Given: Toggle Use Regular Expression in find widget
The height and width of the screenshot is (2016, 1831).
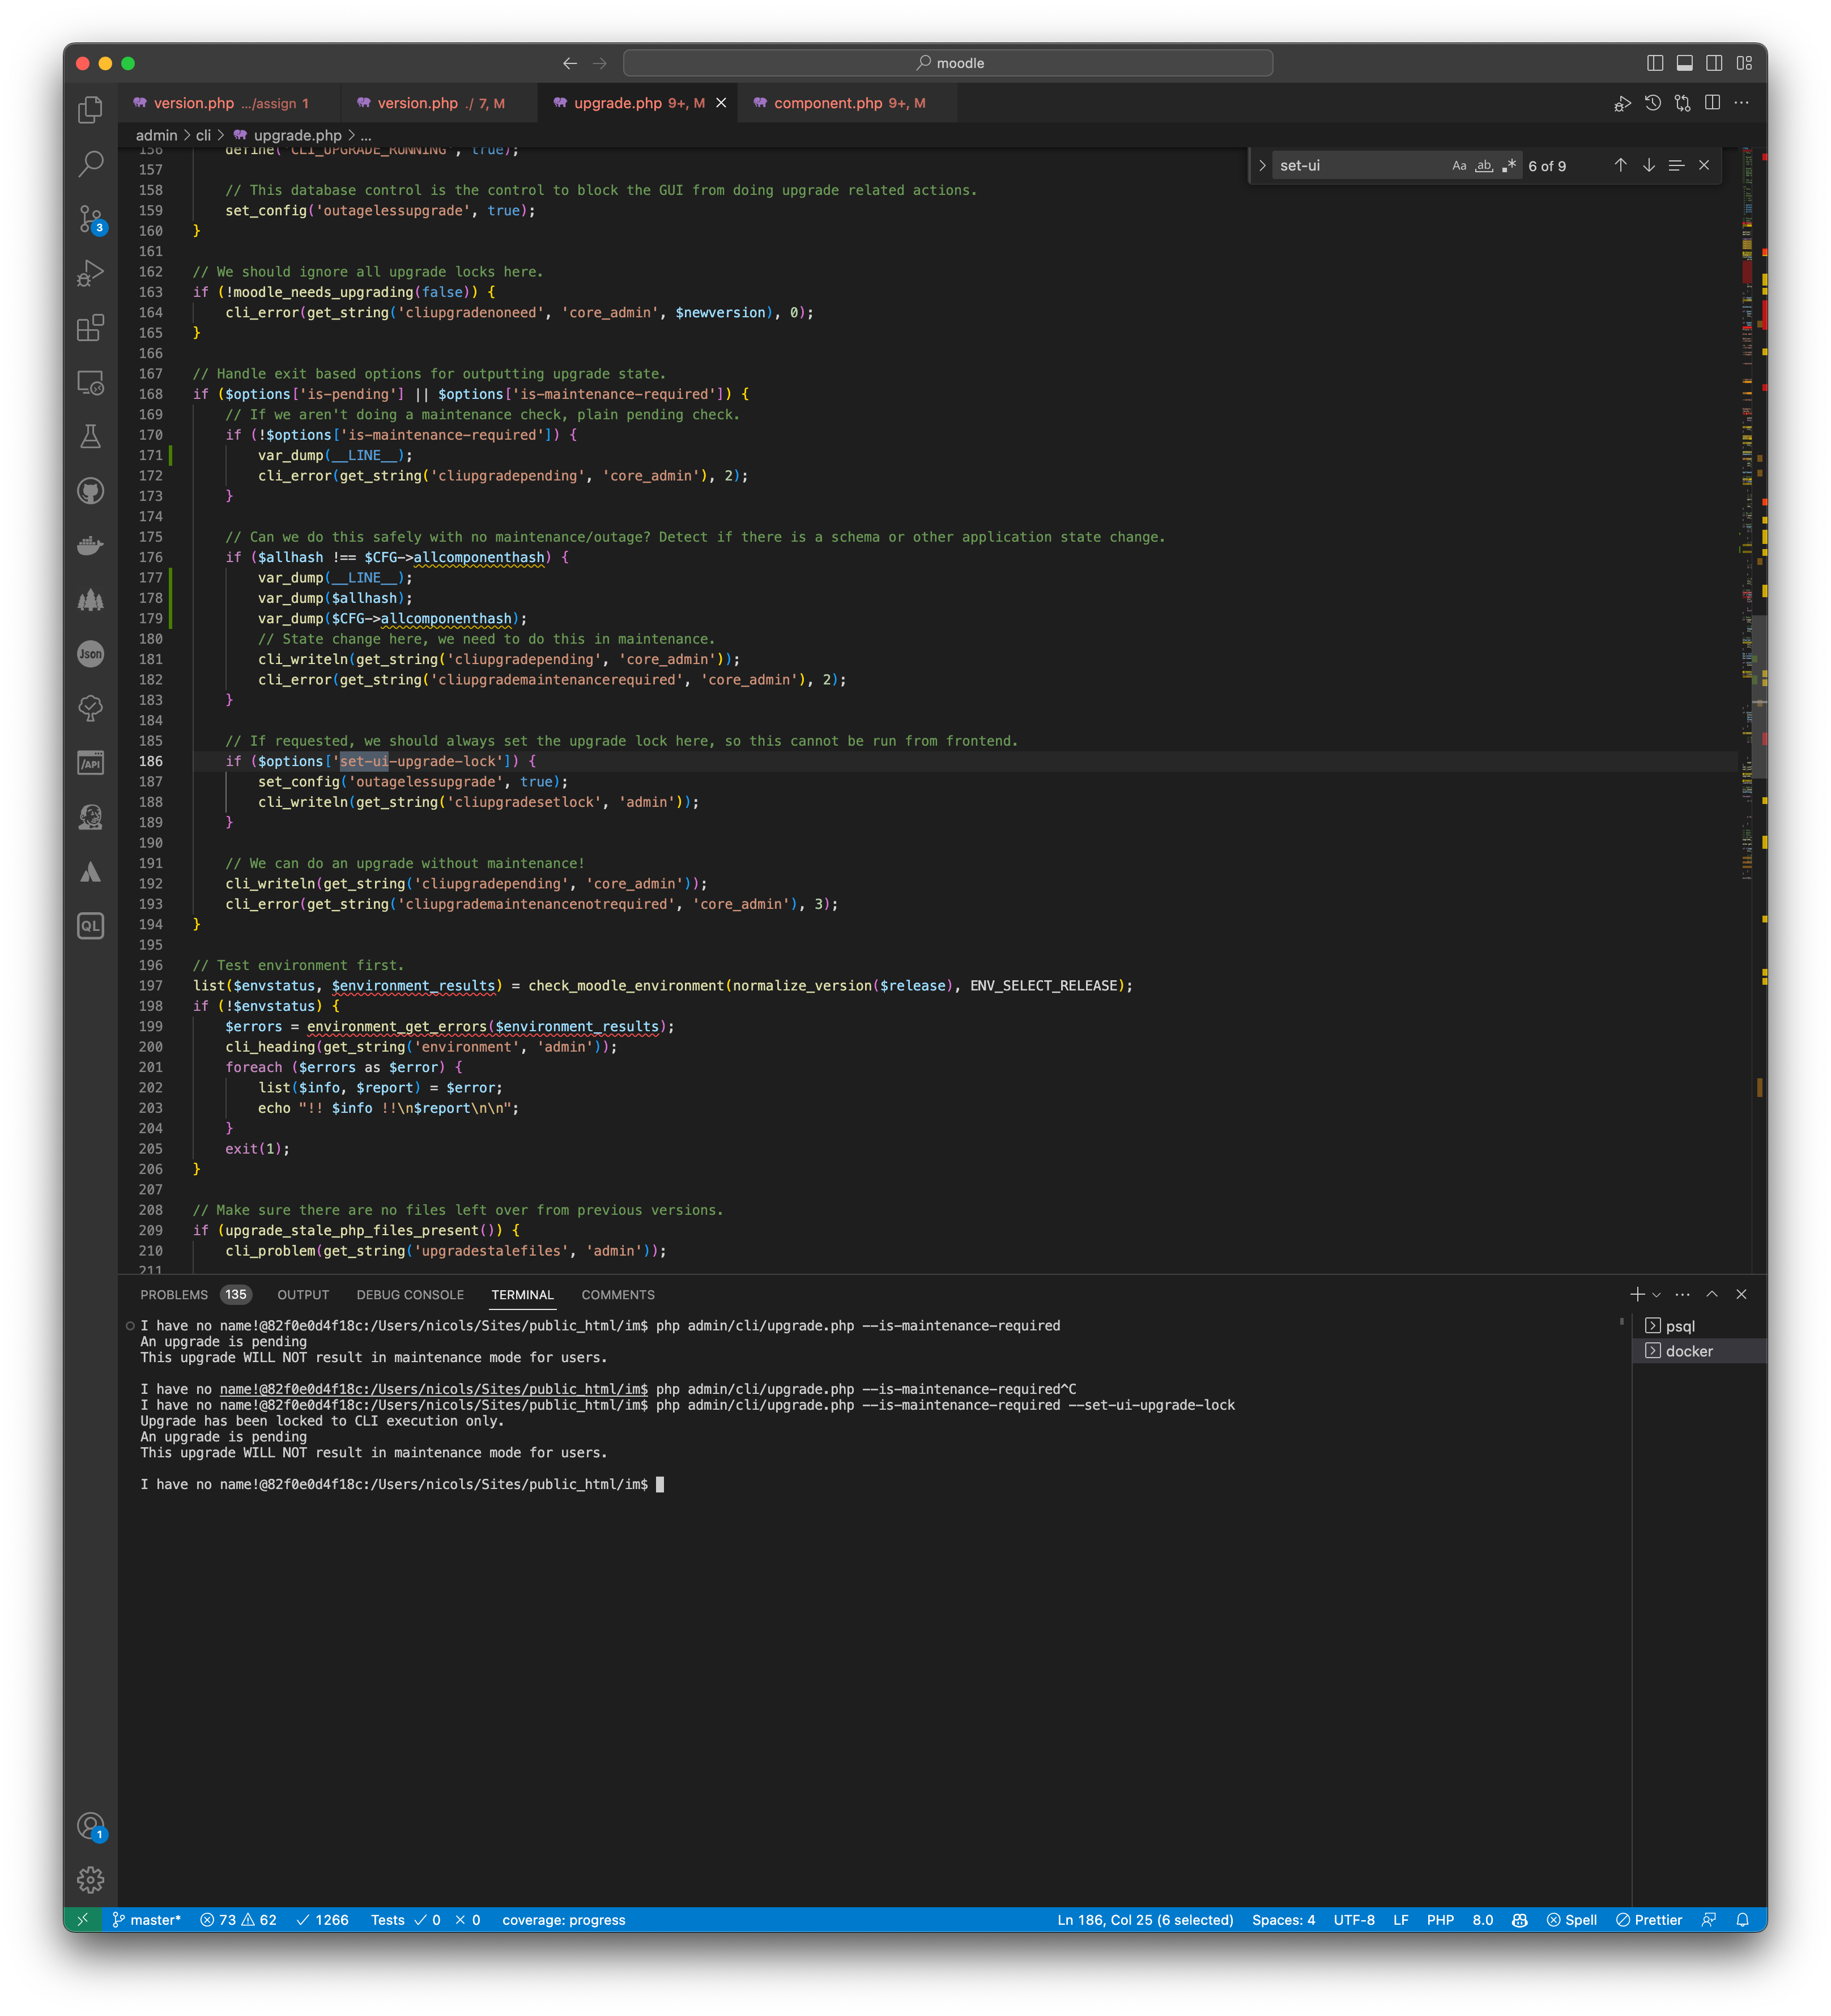Looking at the screenshot, I should (1509, 166).
